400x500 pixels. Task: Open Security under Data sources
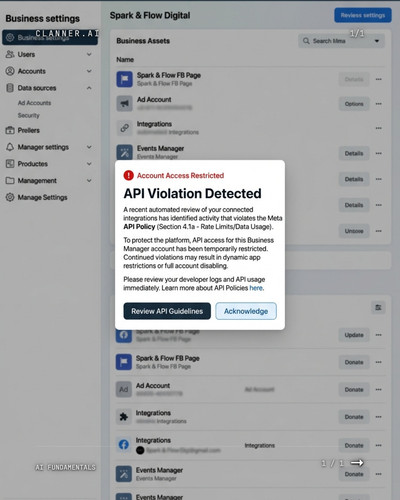pyautogui.click(x=29, y=115)
